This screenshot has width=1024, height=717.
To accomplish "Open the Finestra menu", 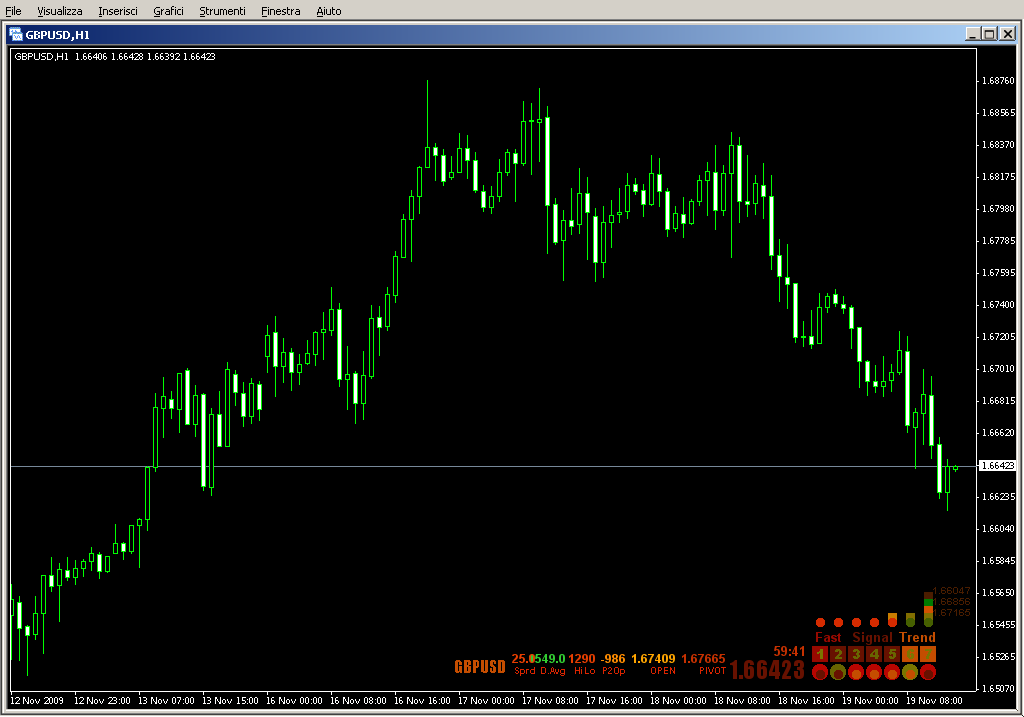I will [280, 11].
